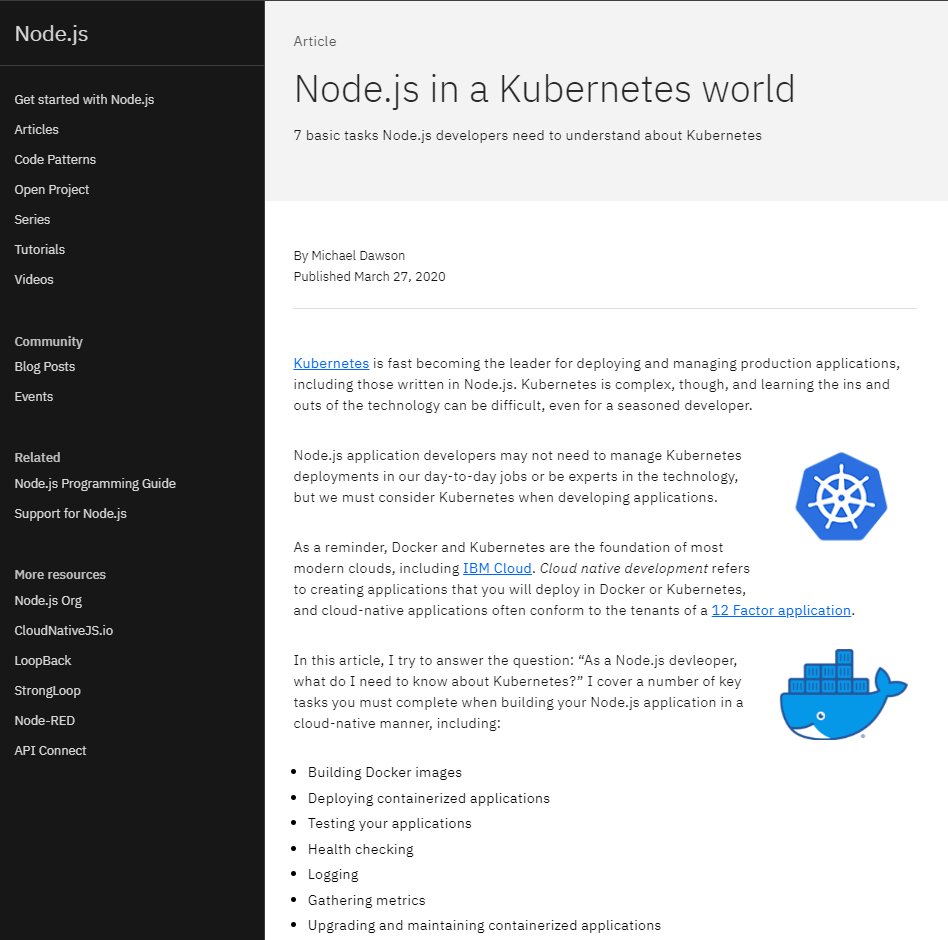
Task: Click Building Docker images bullet
Action: pyautogui.click(x=385, y=773)
